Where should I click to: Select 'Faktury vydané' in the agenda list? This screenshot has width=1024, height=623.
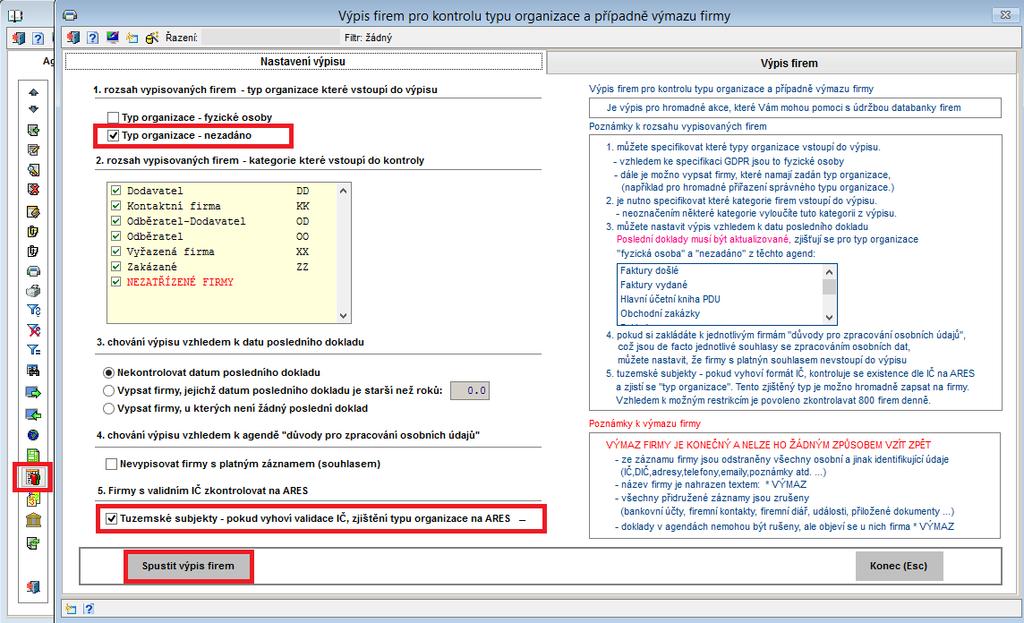[x=654, y=285]
